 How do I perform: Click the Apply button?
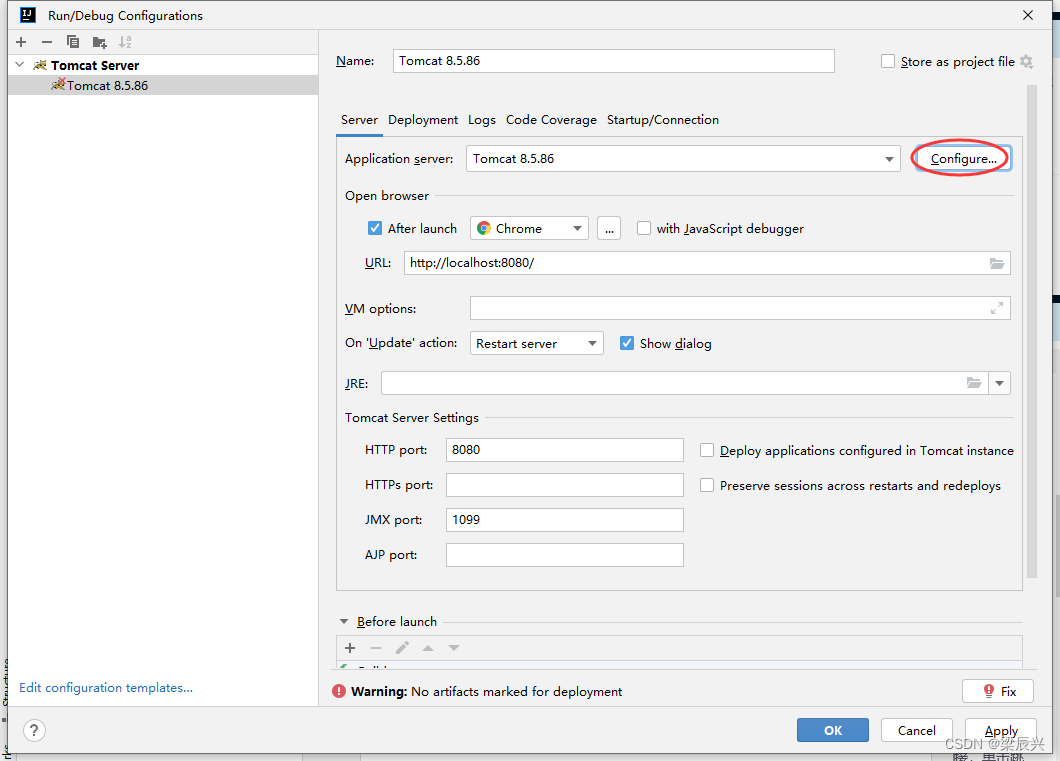click(1001, 730)
